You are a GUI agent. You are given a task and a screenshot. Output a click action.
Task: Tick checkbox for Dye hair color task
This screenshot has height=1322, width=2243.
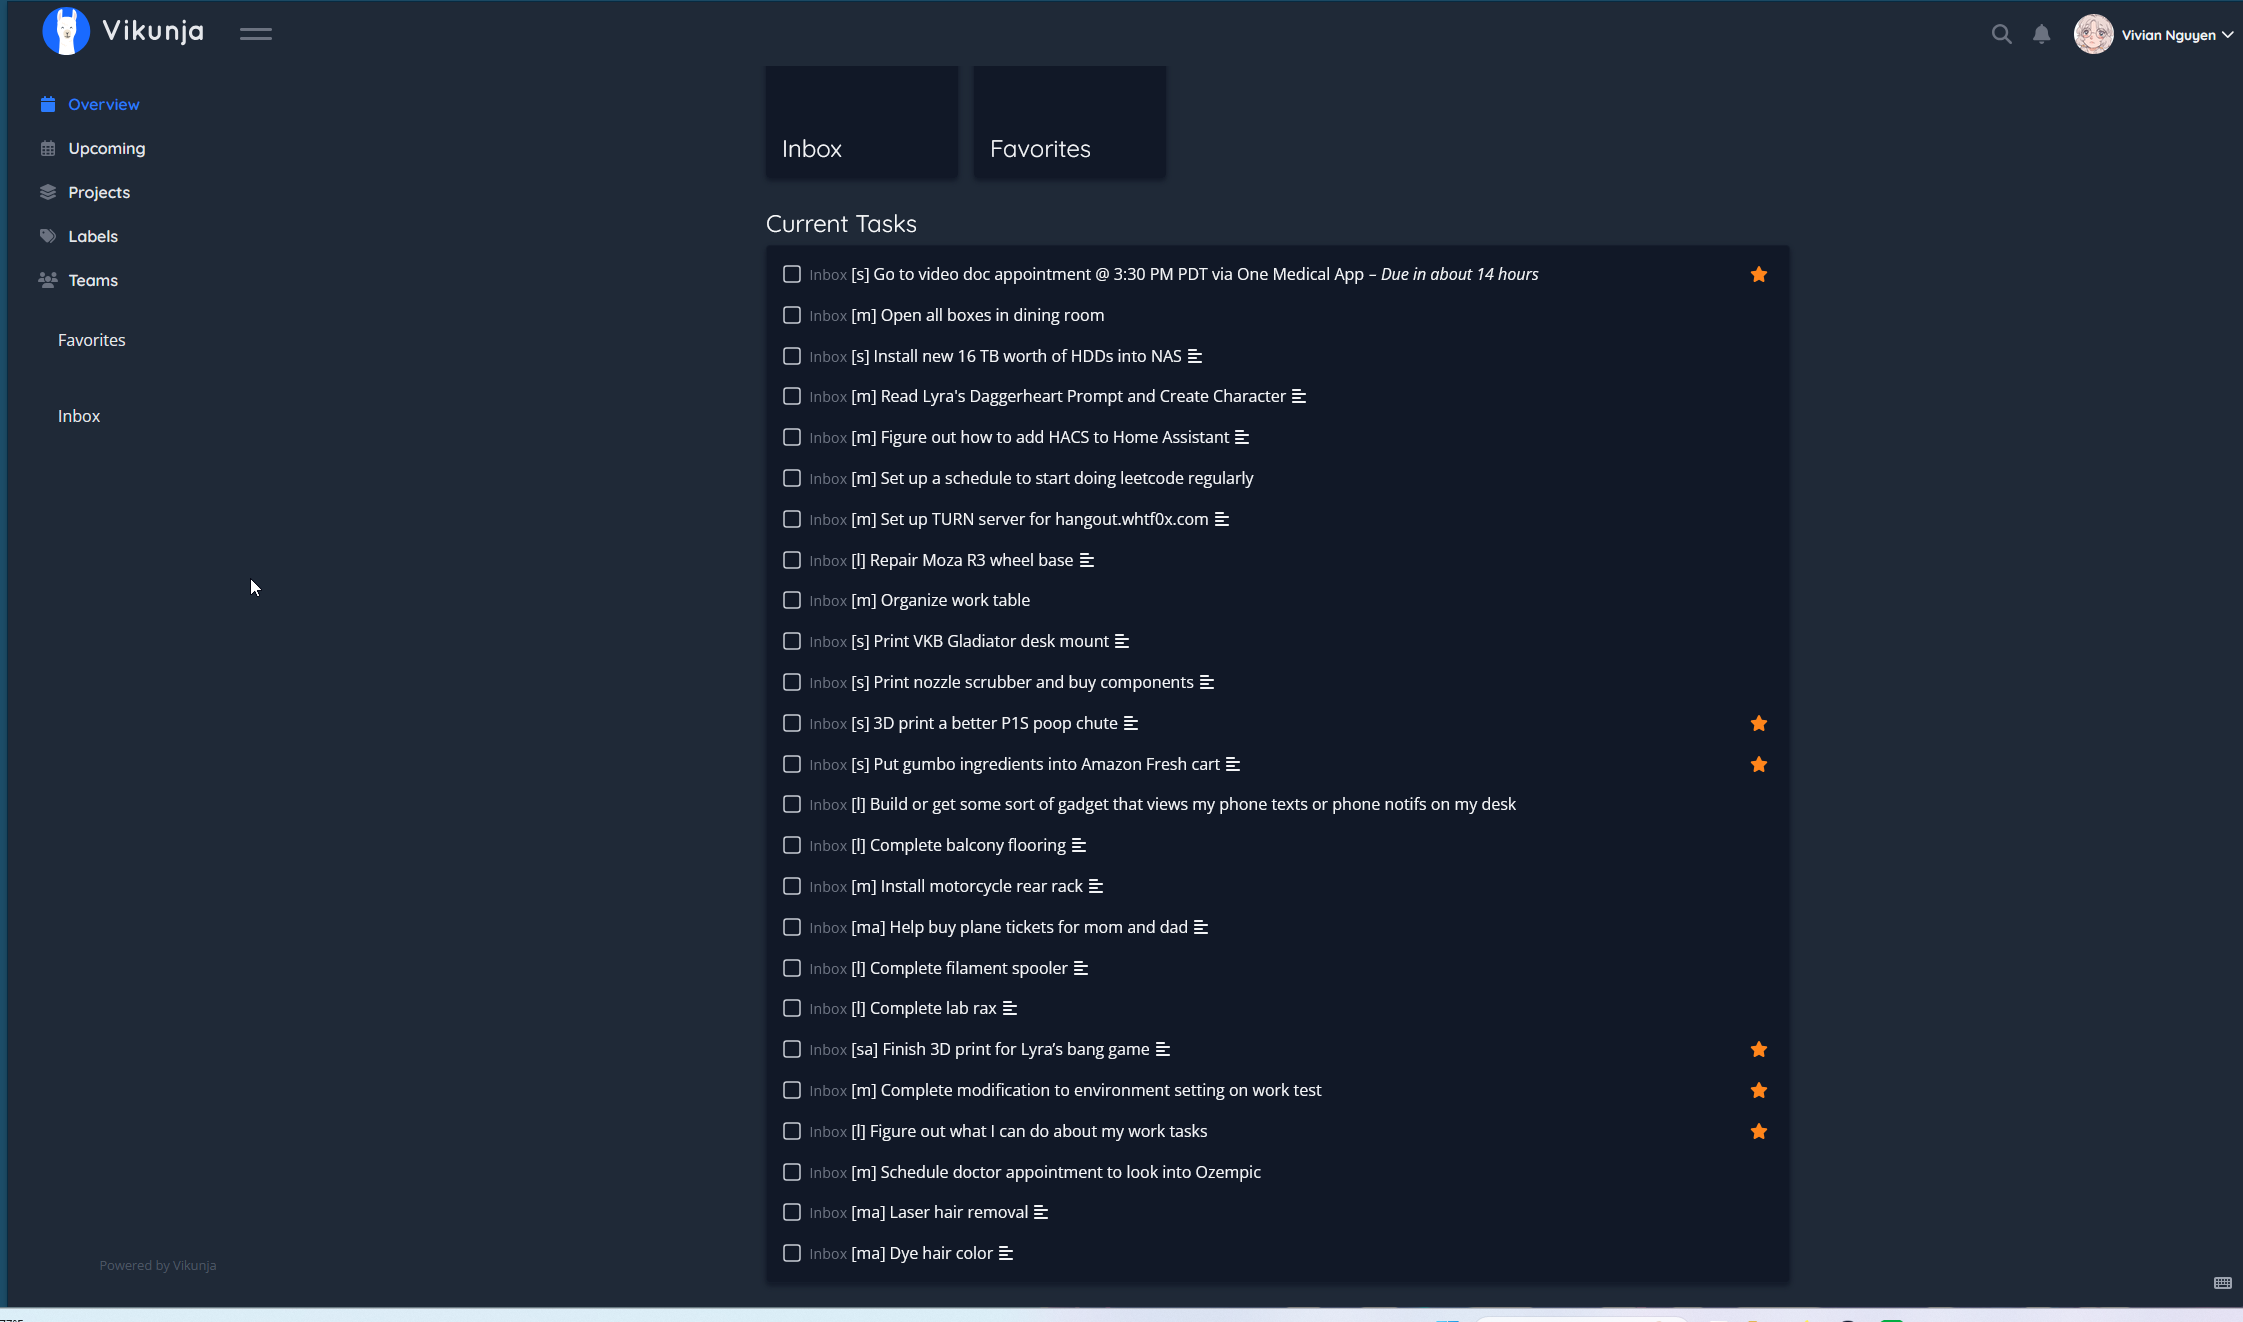pos(792,1253)
